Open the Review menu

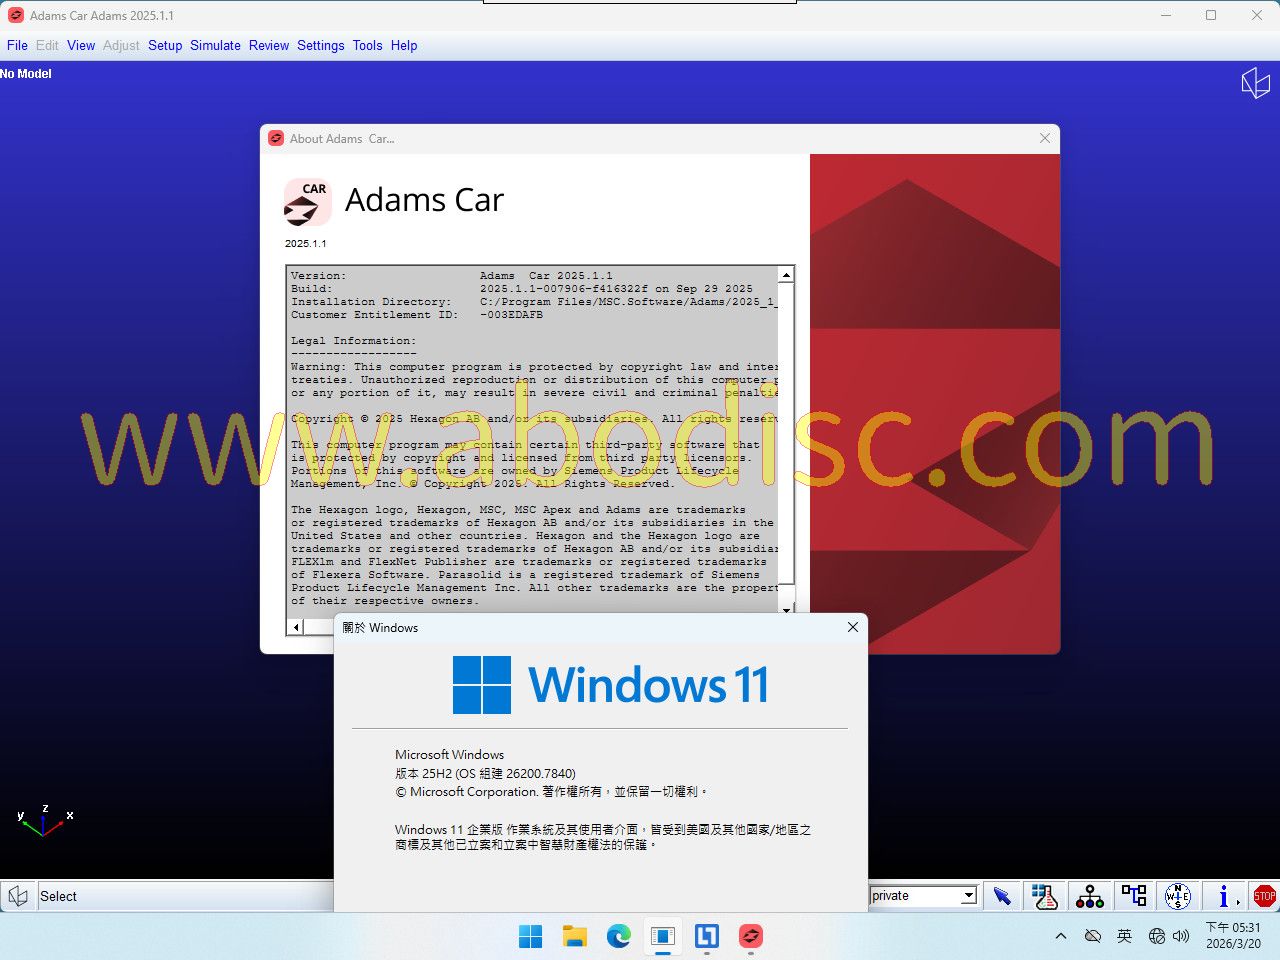click(x=268, y=45)
